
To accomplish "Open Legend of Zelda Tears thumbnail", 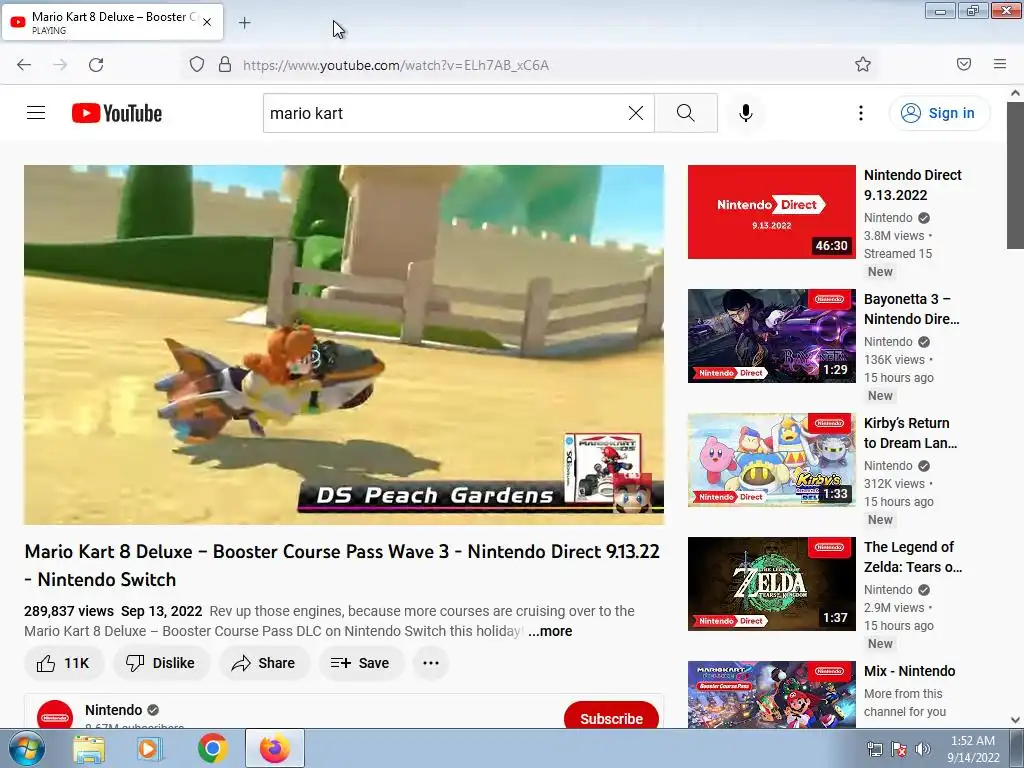I will pos(771,584).
